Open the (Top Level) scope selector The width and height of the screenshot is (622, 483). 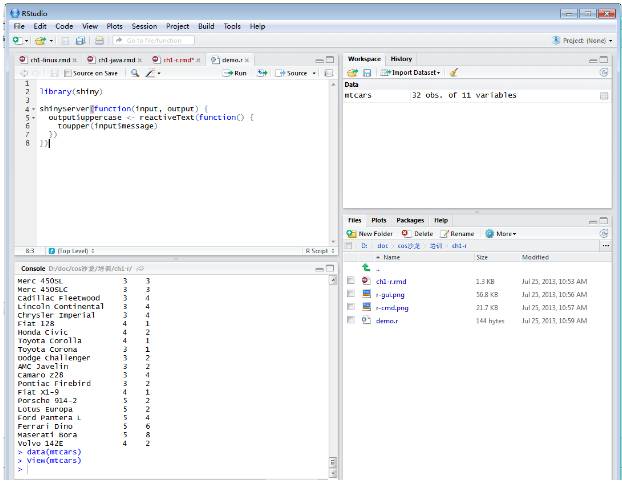pos(71,251)
